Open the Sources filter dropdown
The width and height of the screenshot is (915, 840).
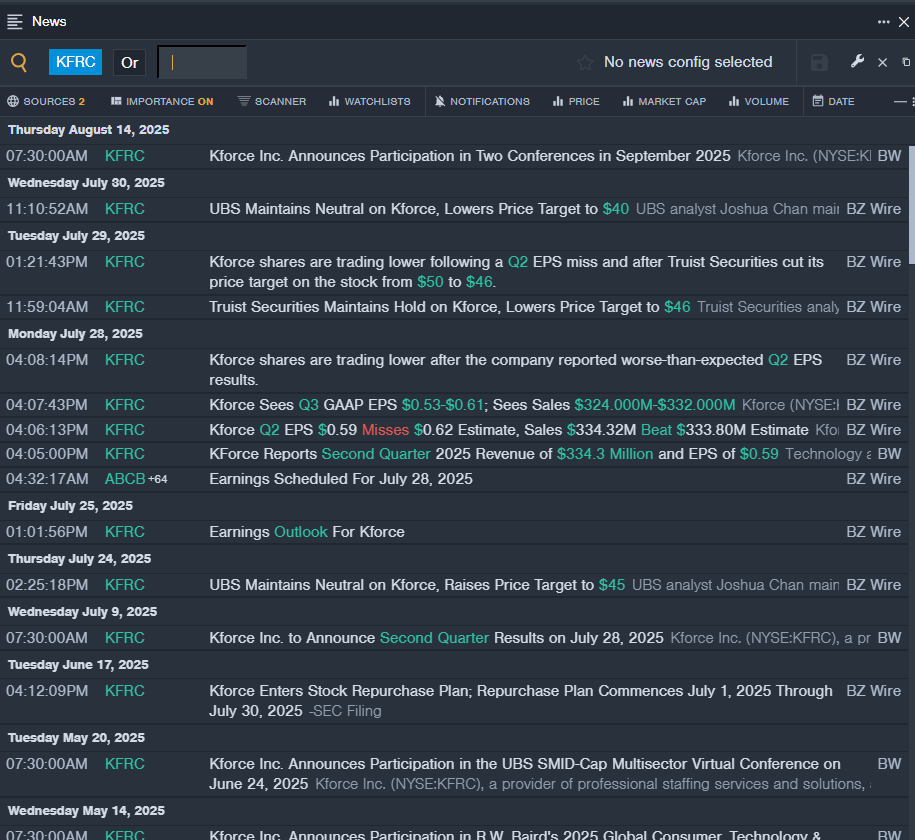pyautogui.click(x=46, y=101)
